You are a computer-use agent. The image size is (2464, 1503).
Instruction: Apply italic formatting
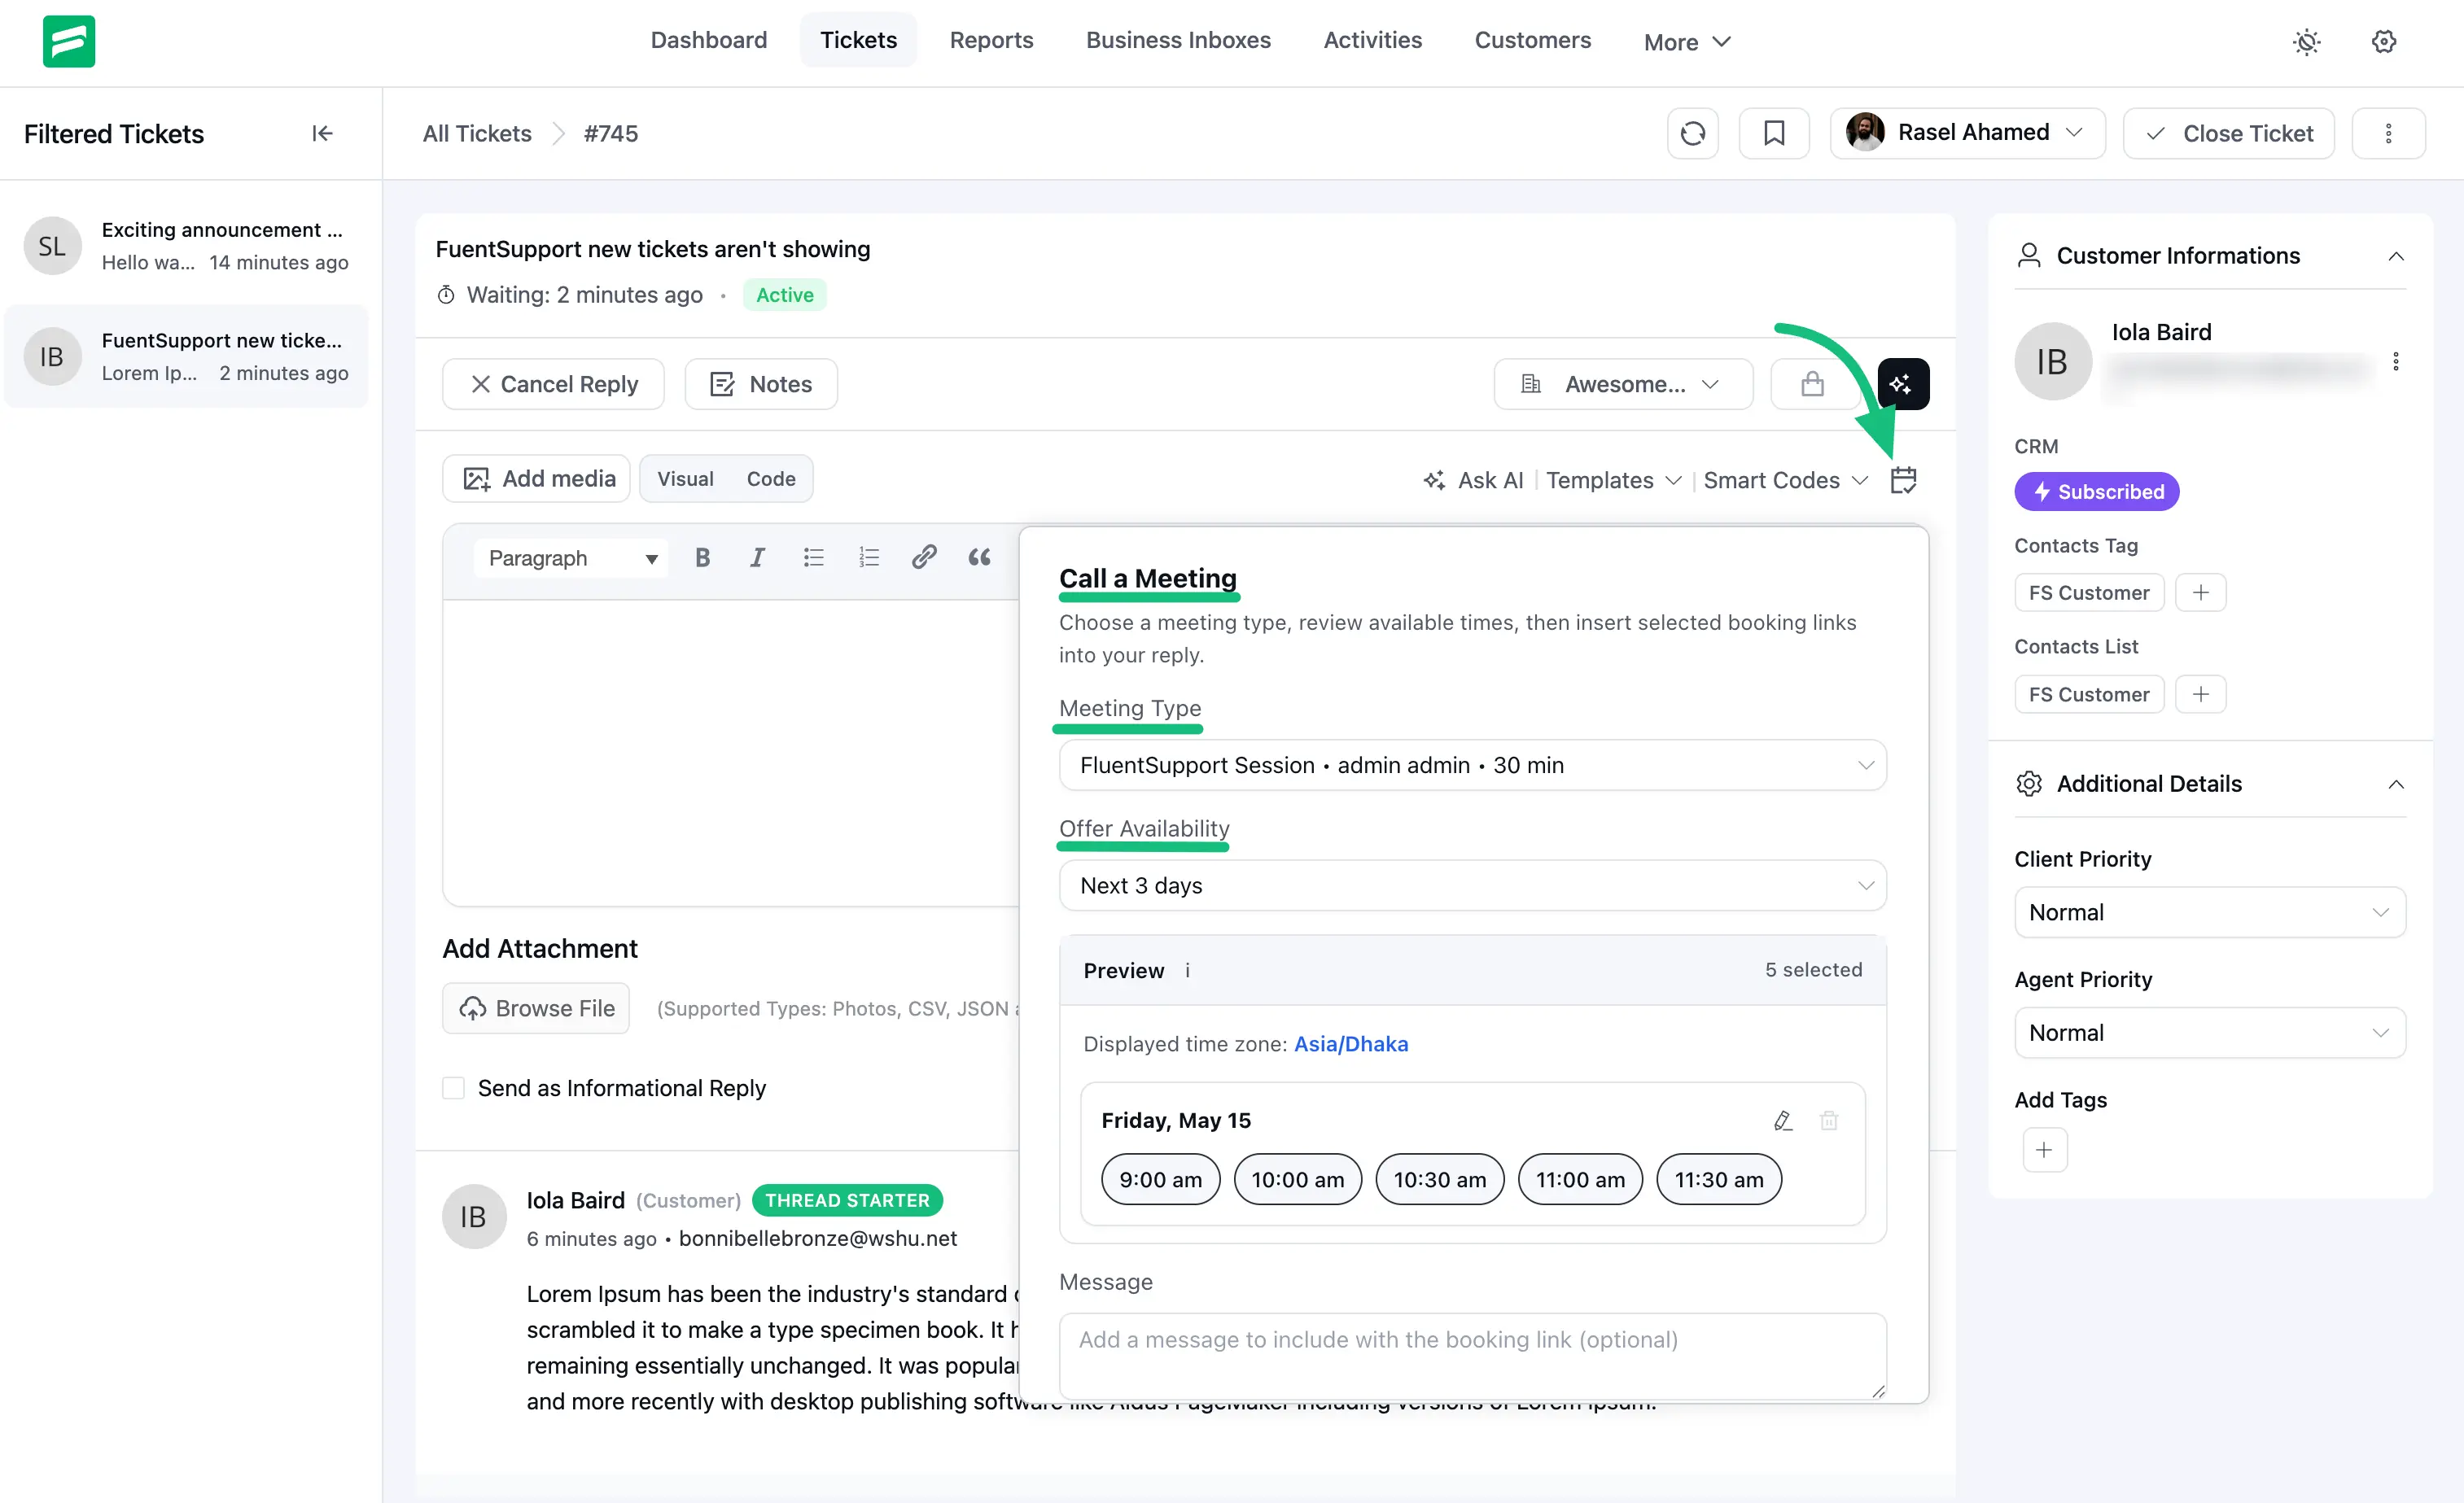(757, 558)
